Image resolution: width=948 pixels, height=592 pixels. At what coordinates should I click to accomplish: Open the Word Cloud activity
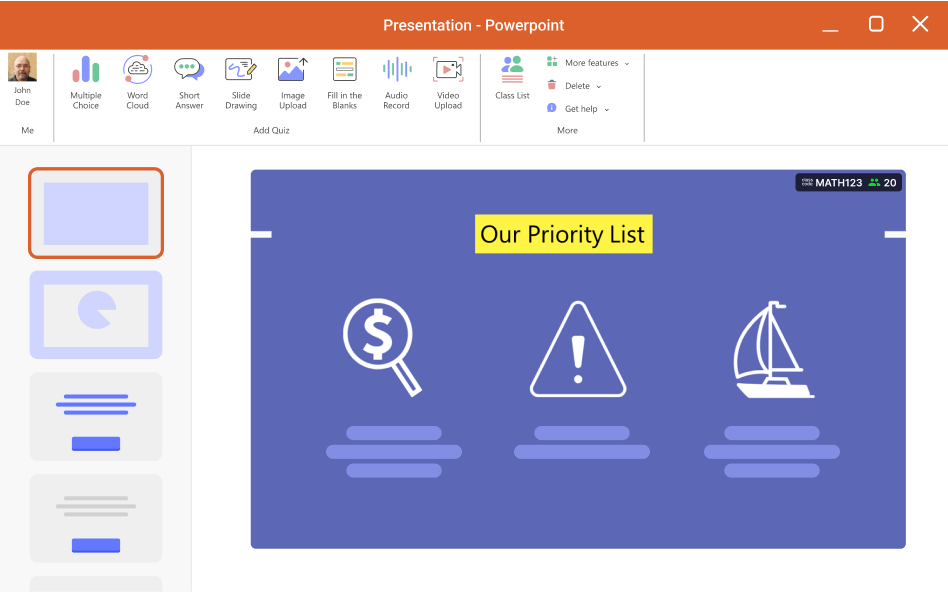pyautogui.click(x=137, y=82)
